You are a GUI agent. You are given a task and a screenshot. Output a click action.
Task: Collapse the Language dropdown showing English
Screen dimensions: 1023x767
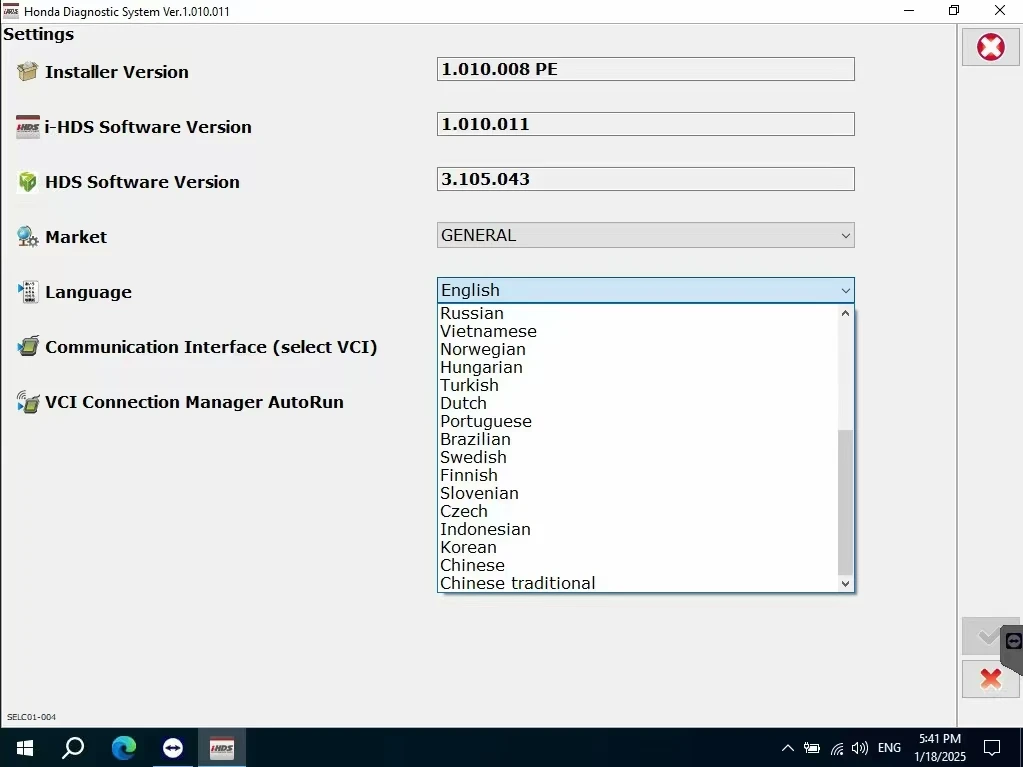pyautogui.click(x=645, y=290)
